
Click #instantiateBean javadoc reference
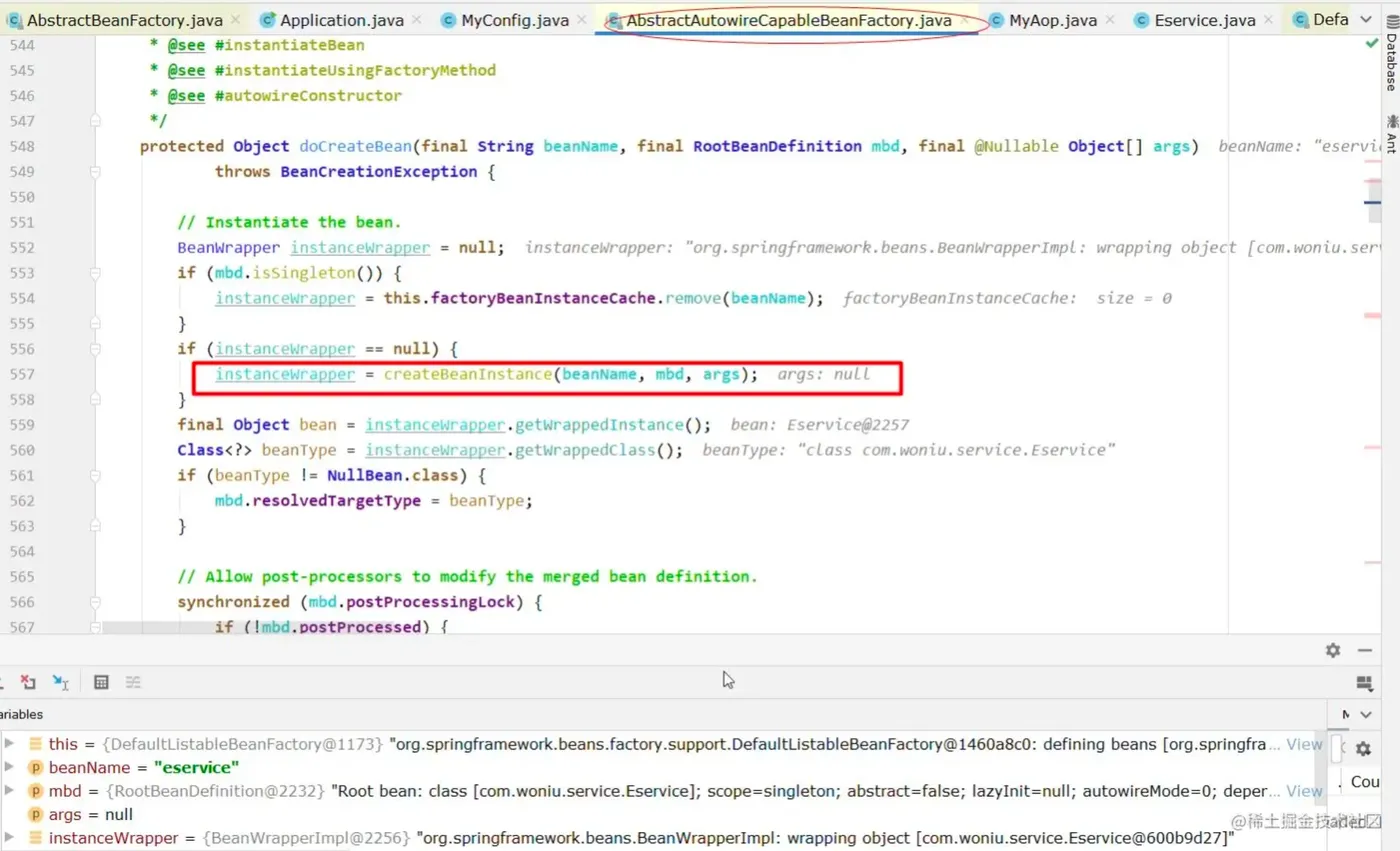[289, 45]
